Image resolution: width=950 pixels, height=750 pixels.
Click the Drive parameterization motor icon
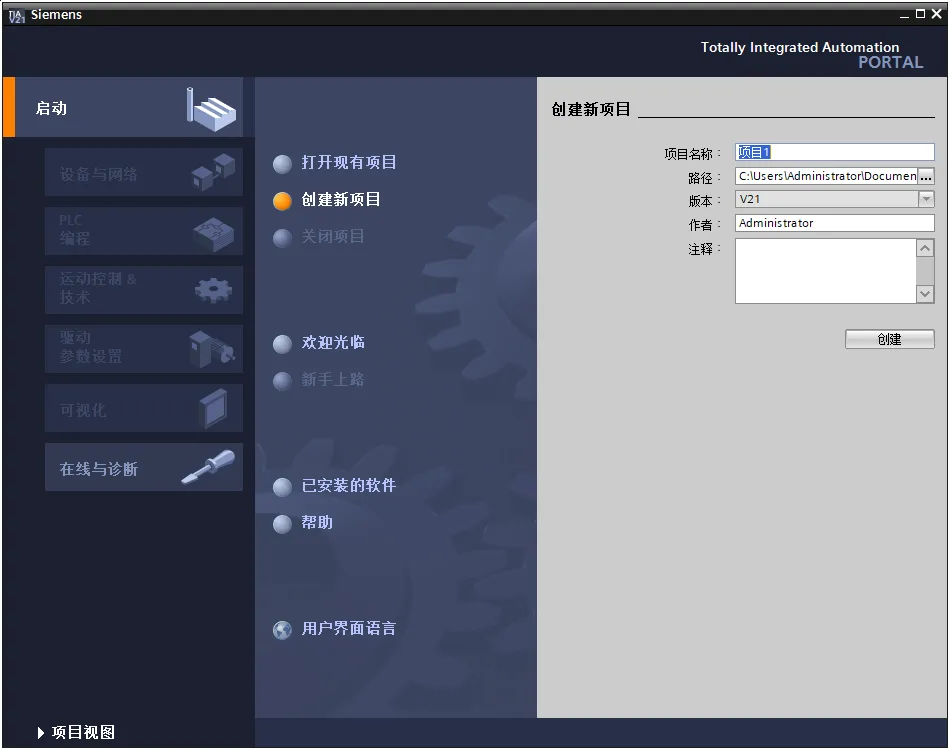point(211,349)
